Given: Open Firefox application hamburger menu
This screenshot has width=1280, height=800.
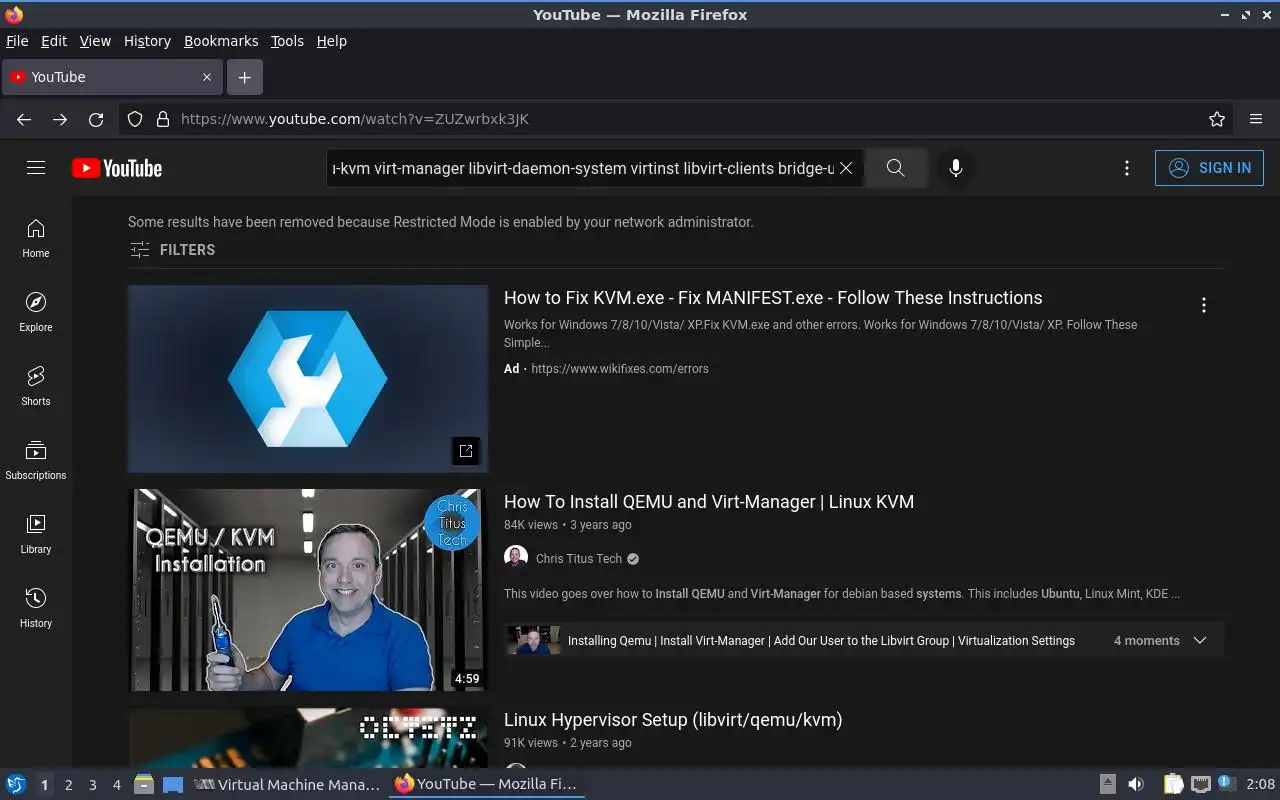Looking at the screenshot, I should pos(1256,119).
